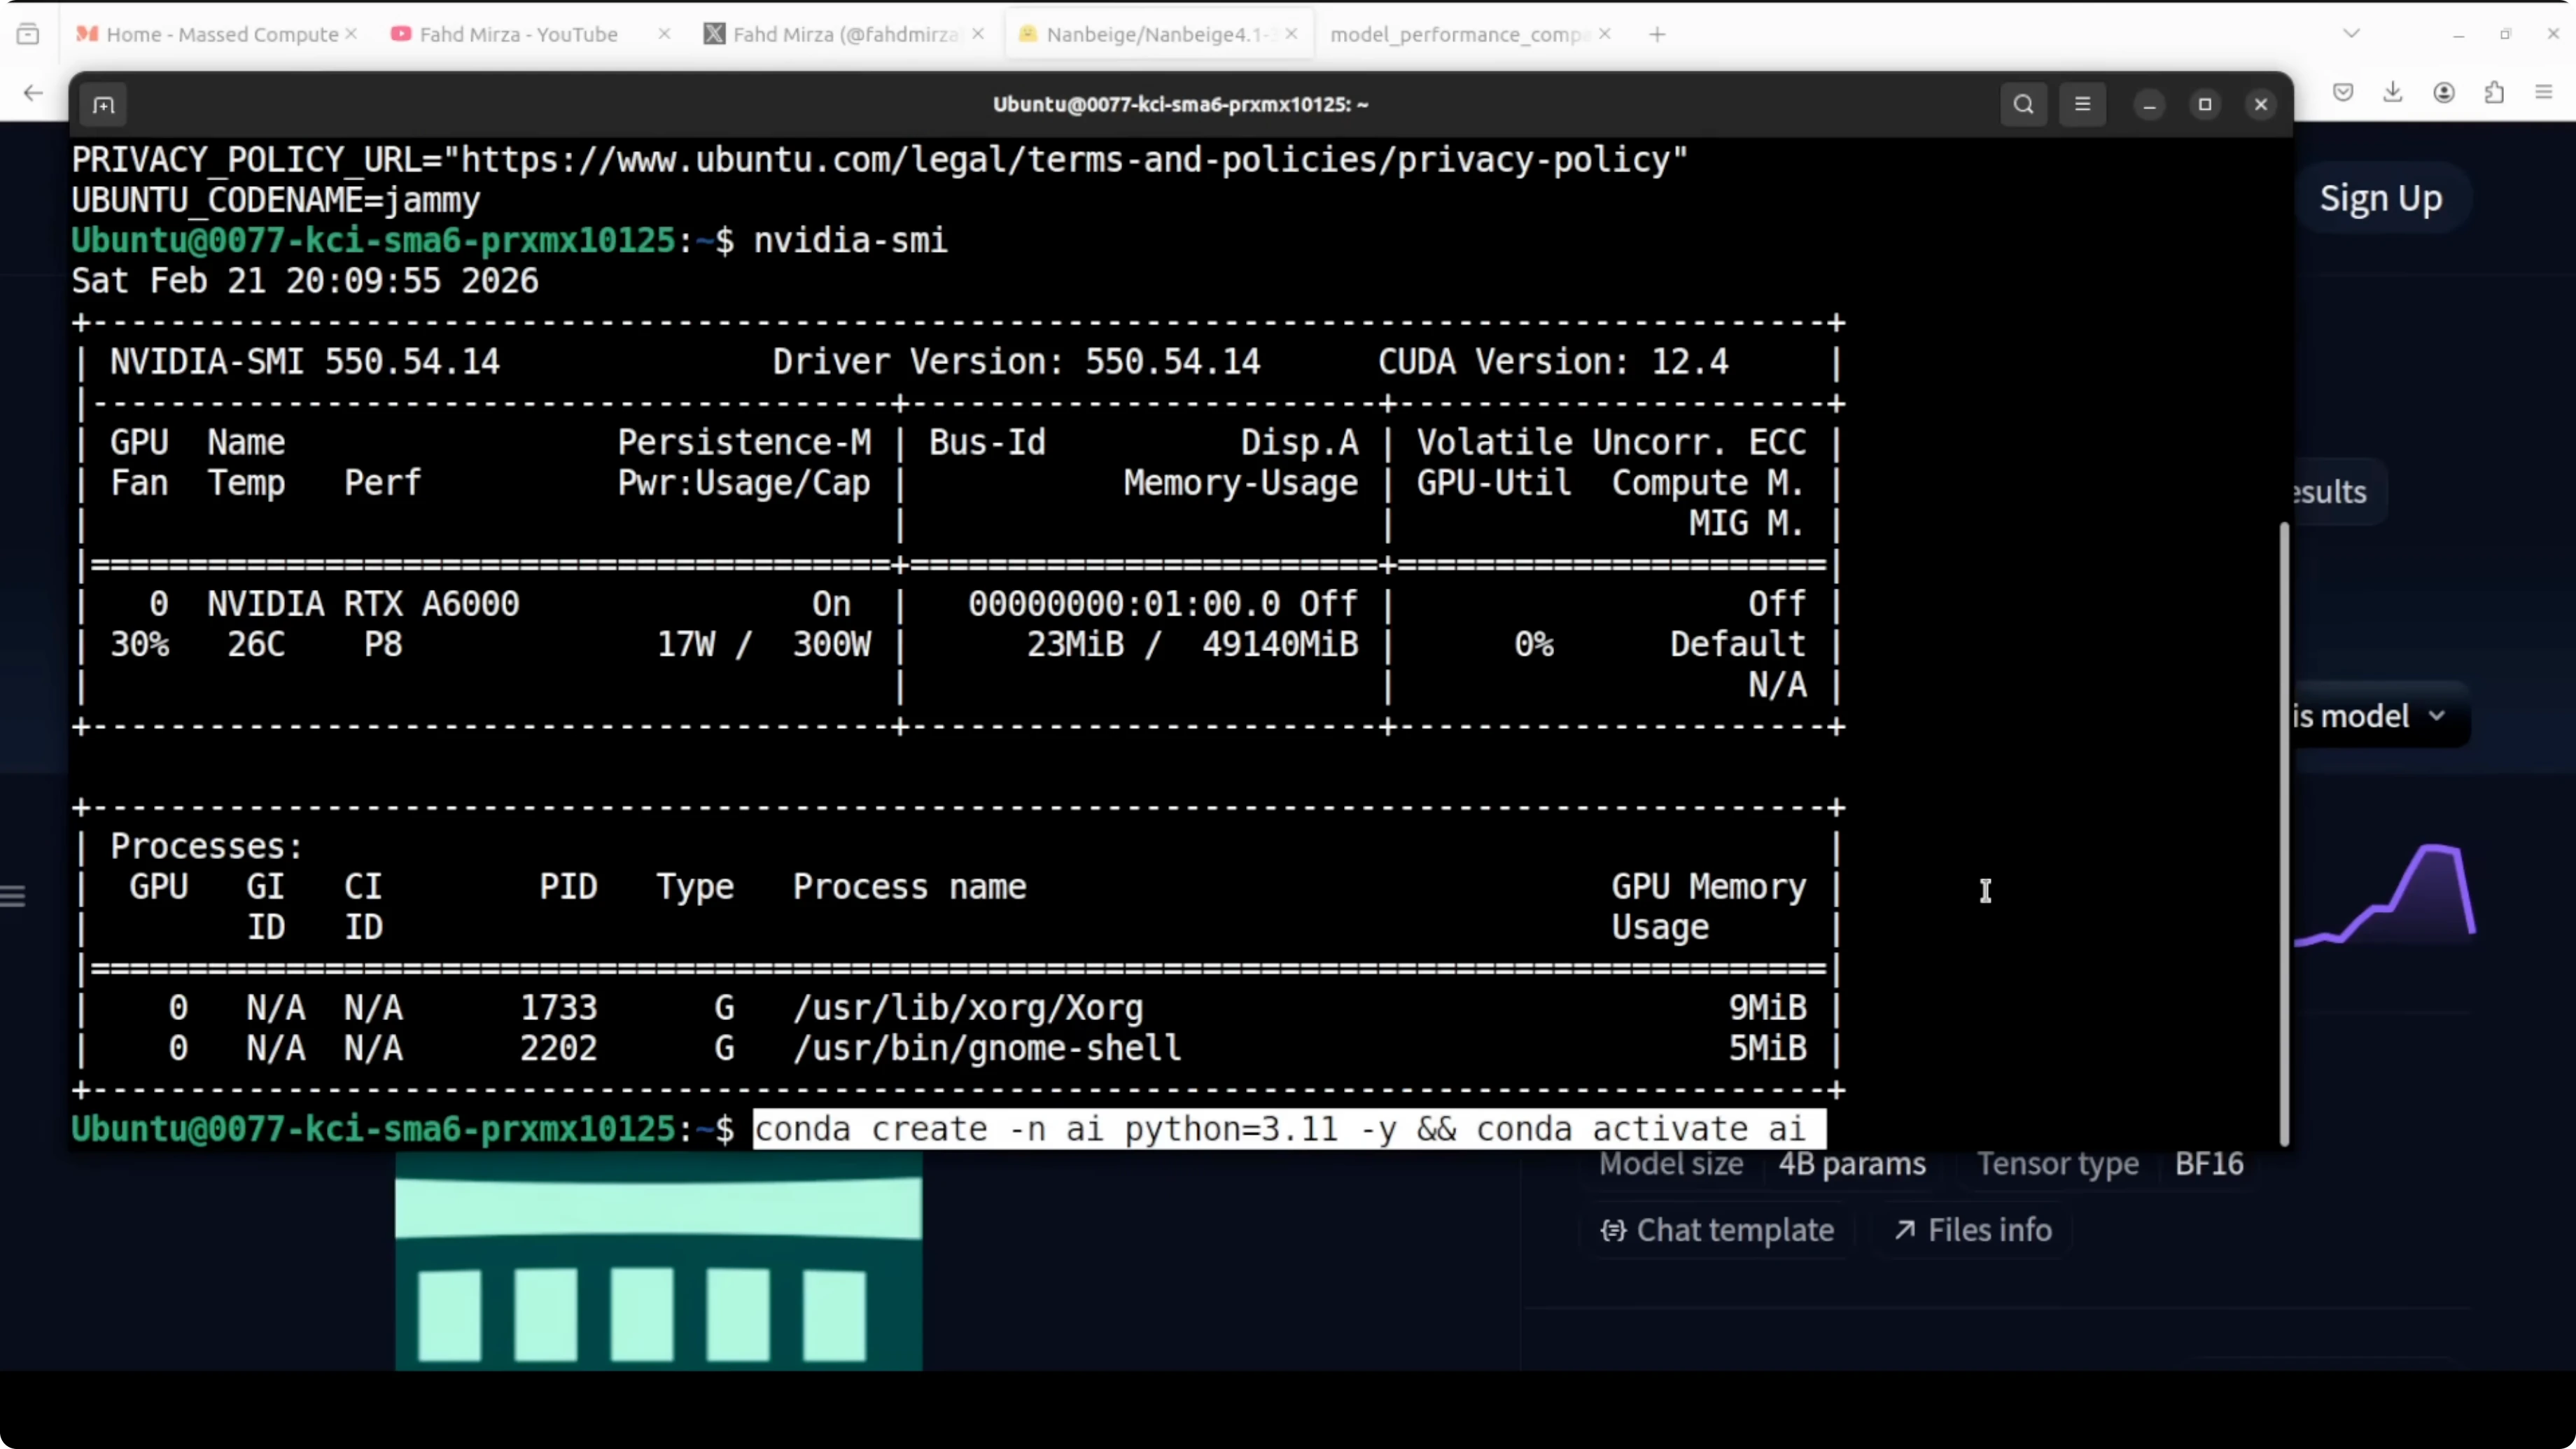Open the terminal hamburger menu
This screenshot has width=2576, height=1449.
[2082, 105]
